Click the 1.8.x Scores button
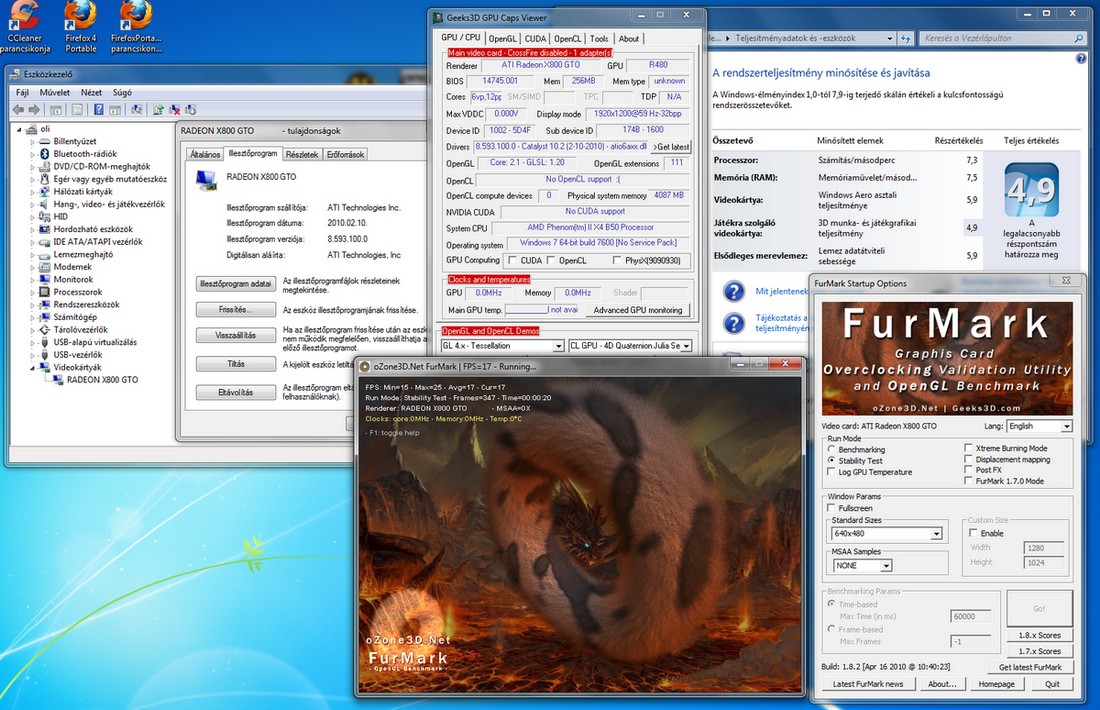 pyautogui.click(x=1039, y=635)
